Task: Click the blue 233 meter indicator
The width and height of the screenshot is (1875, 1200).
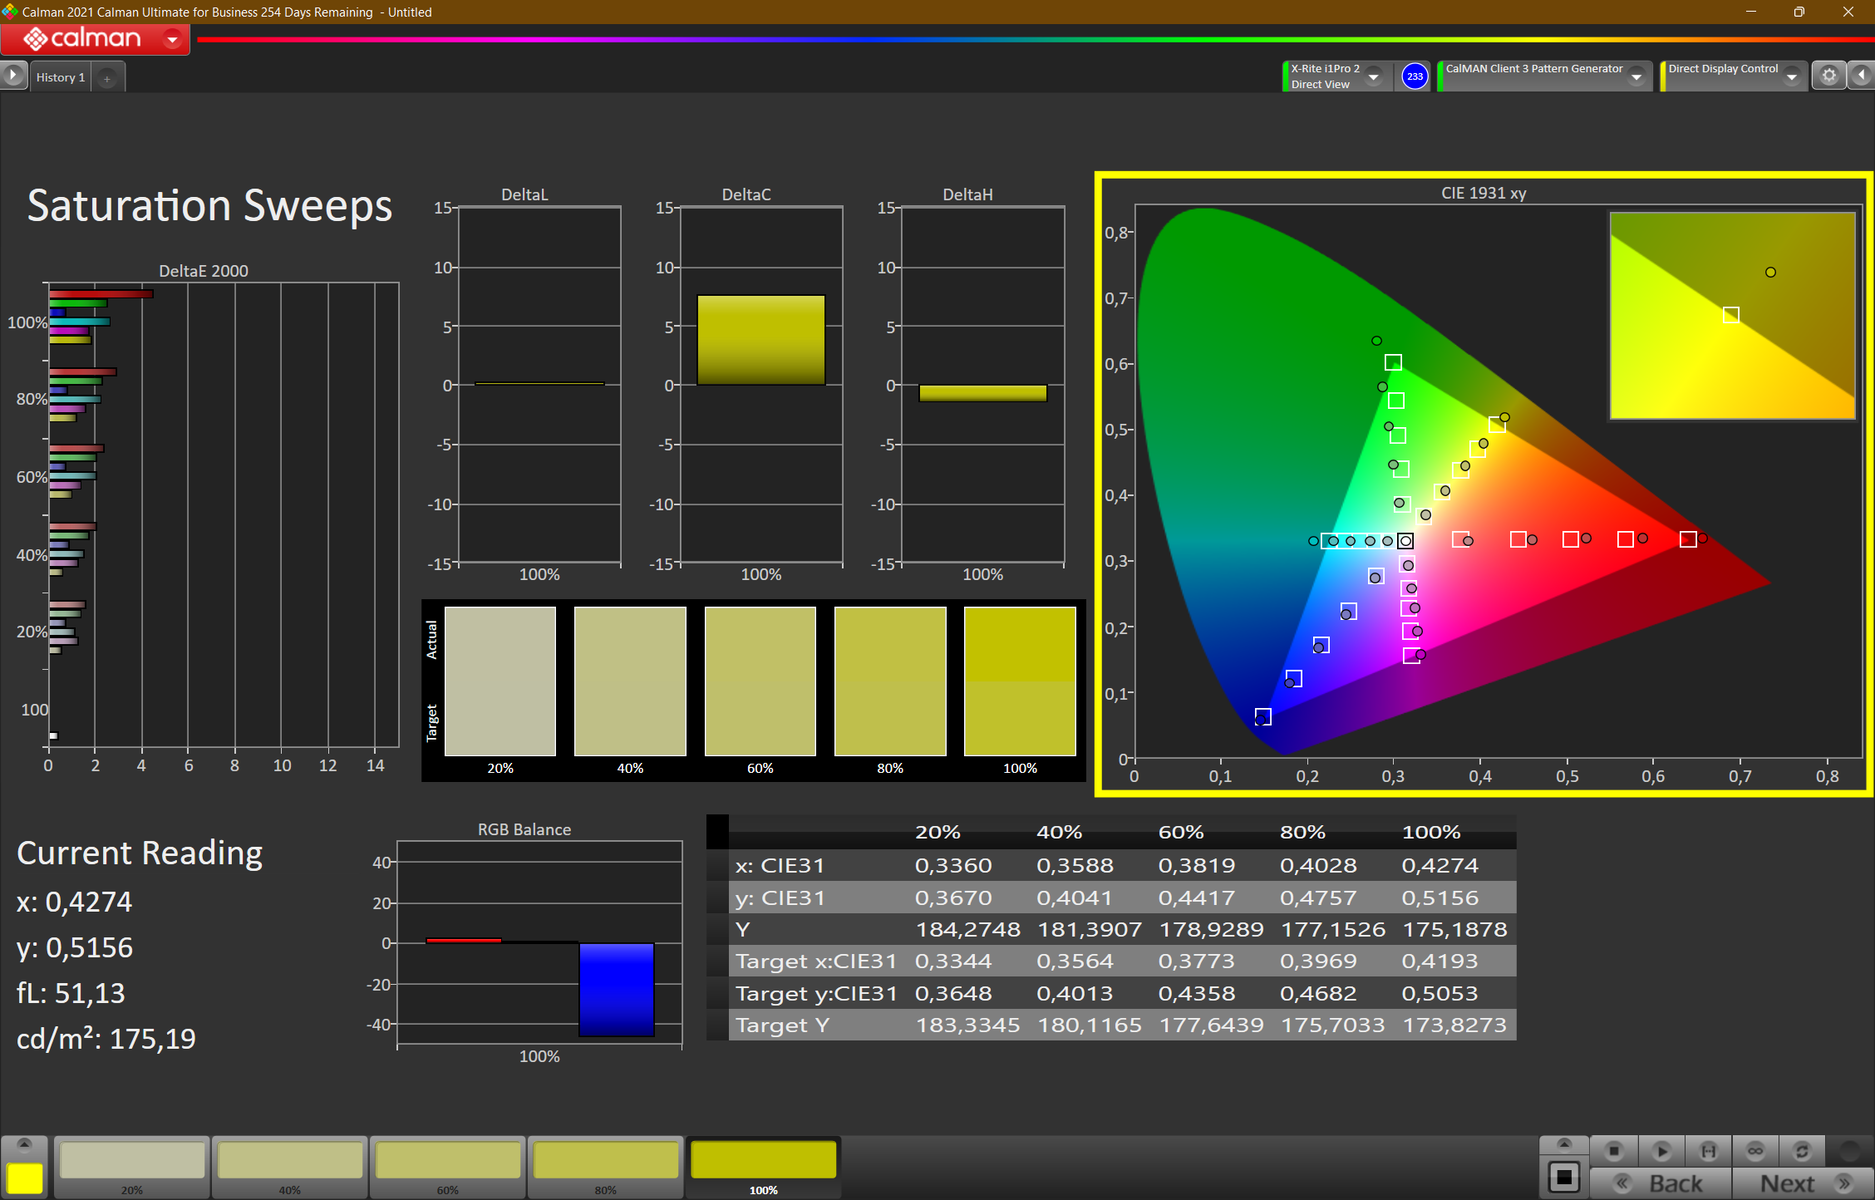Action: (x=1414, y=76)
